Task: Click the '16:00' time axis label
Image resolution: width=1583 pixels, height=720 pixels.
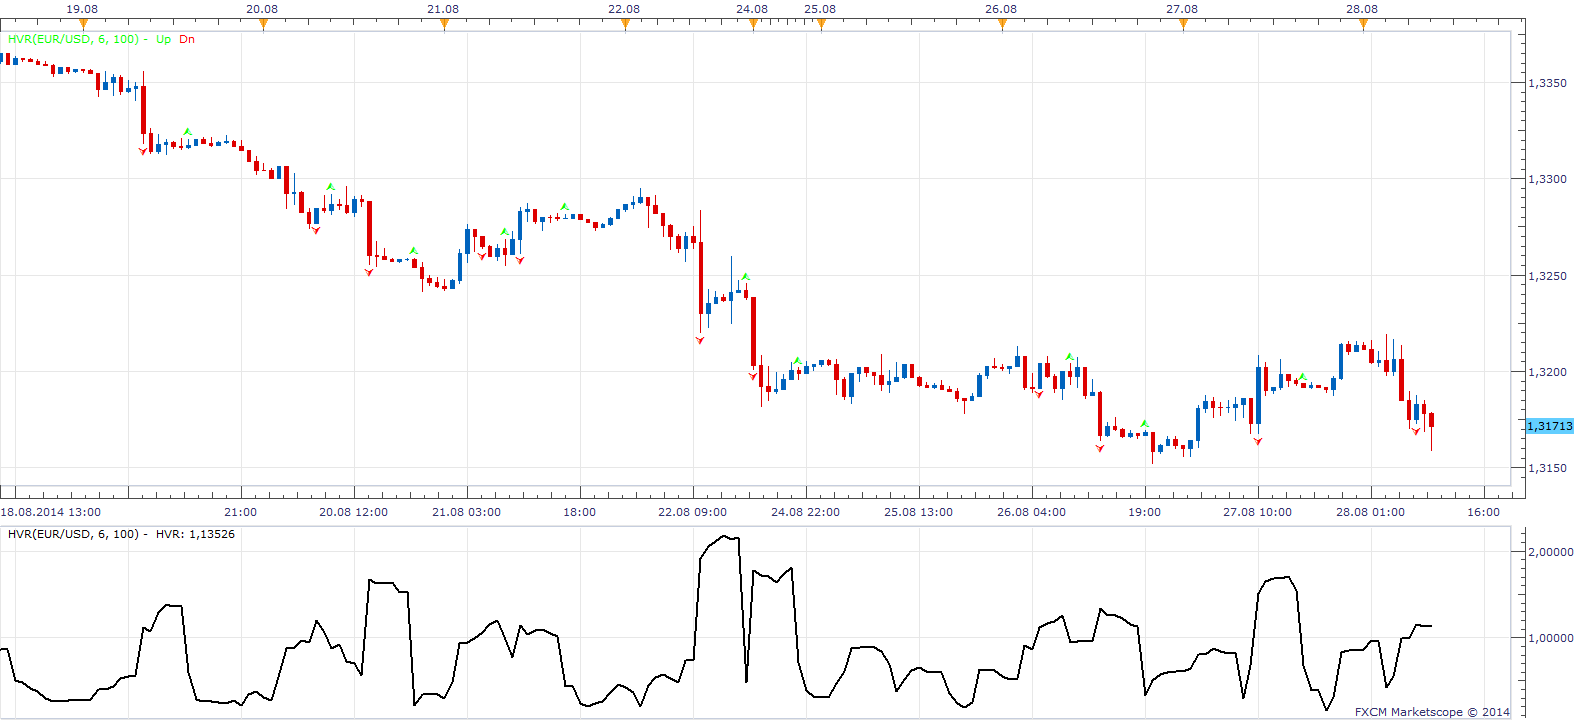Action: pos(1483,512)
